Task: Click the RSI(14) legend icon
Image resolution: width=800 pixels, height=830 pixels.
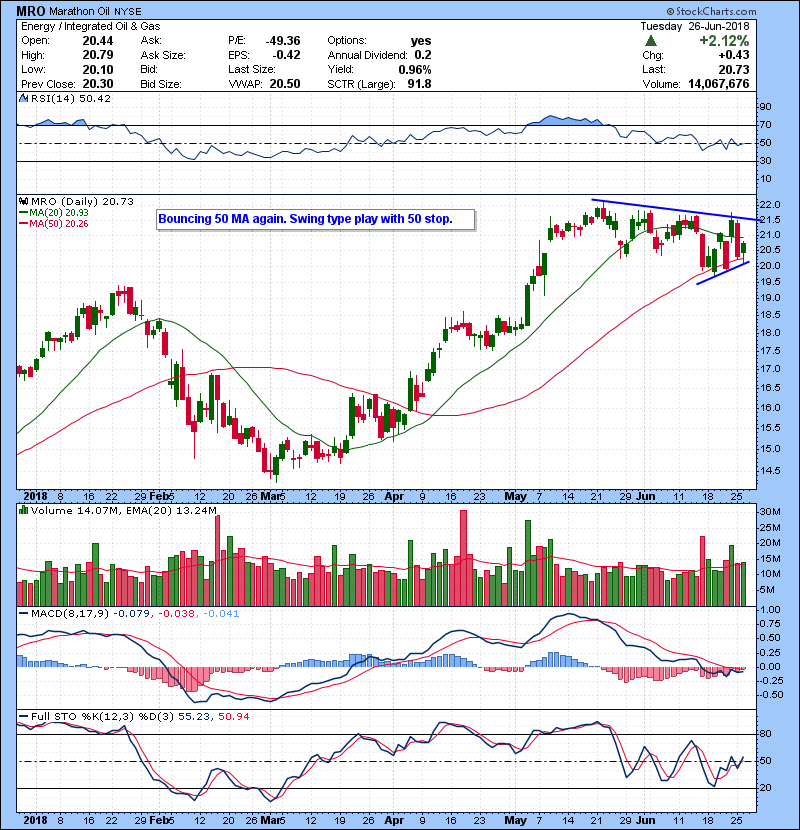Action: [24, 99]
